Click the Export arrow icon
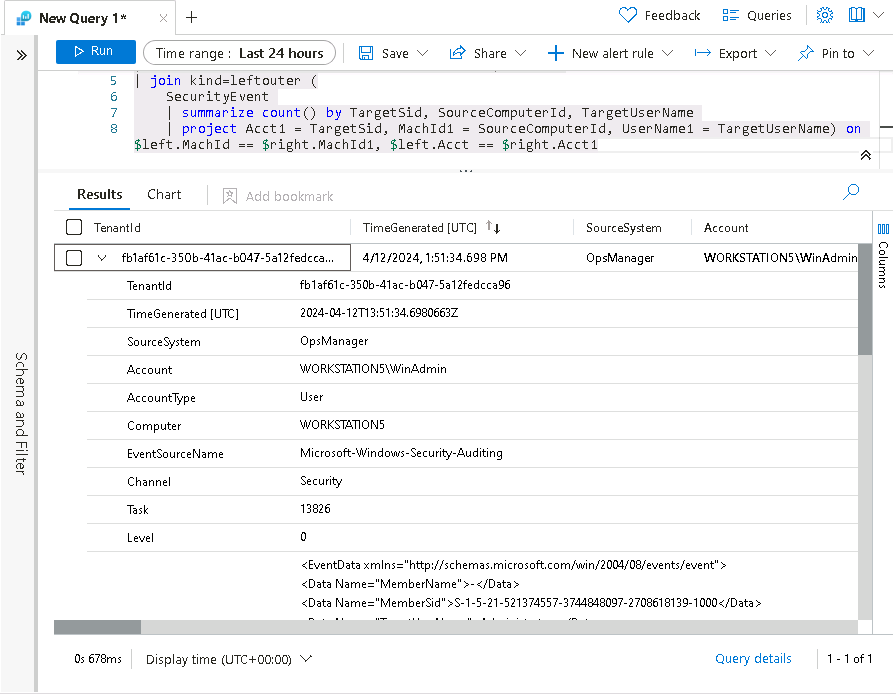Image resolution: width=896 pixels, height=694 pixels. 702,53
